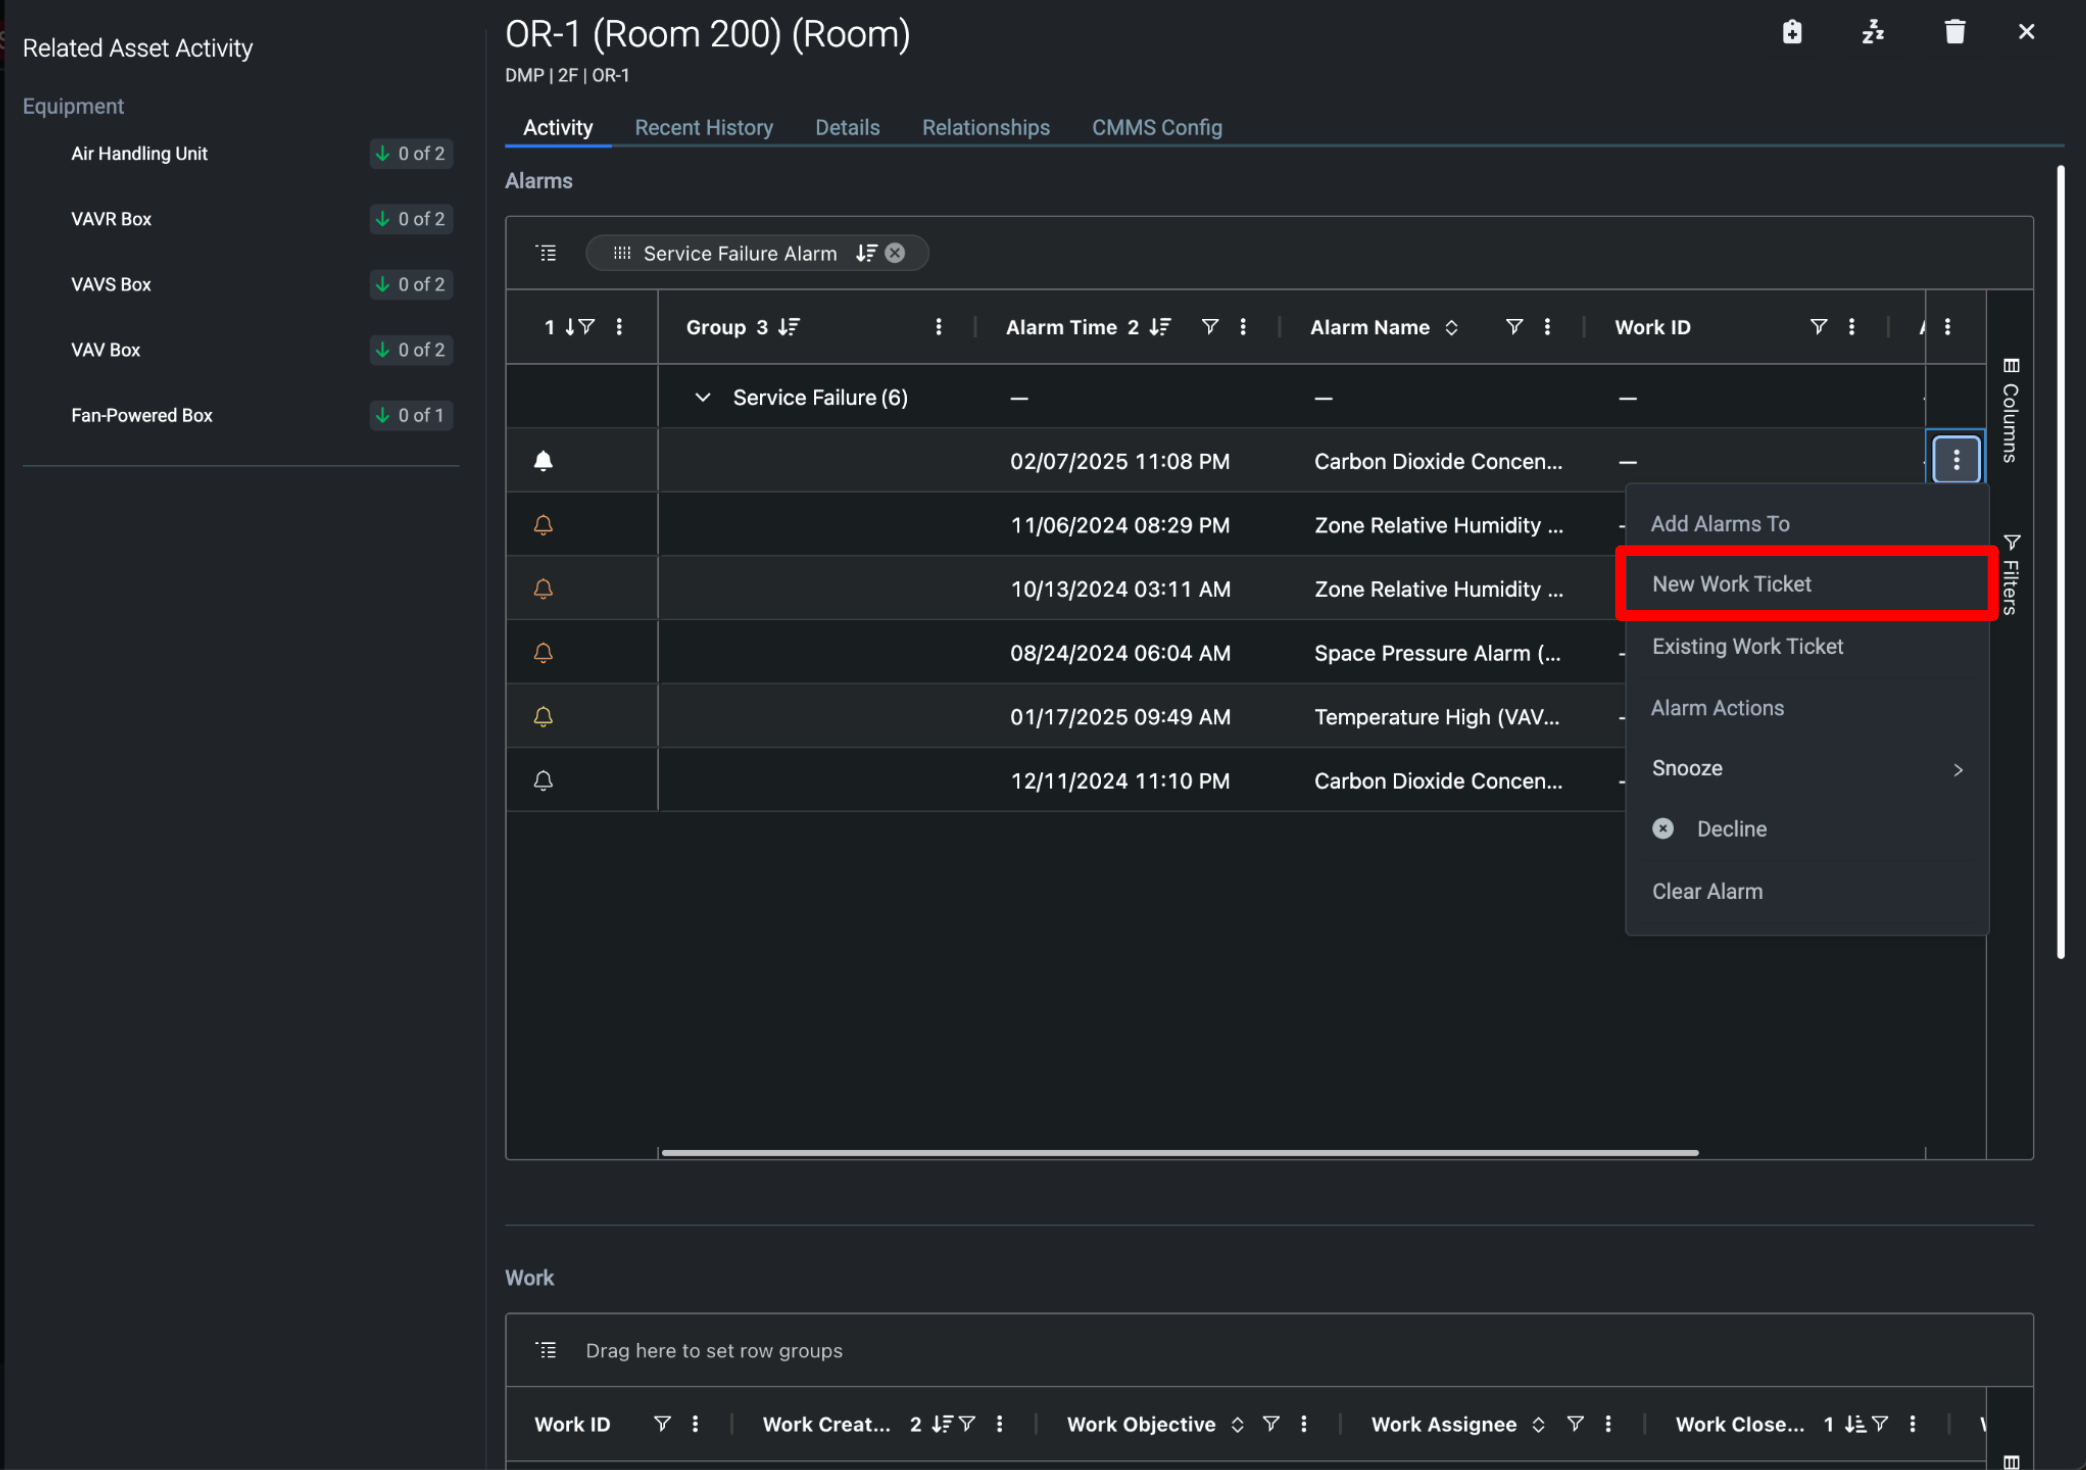Click the clipboard add icon in header
This screenshot has width=2086, height=1470.
pyautogui.click(x=1792, y=33)
